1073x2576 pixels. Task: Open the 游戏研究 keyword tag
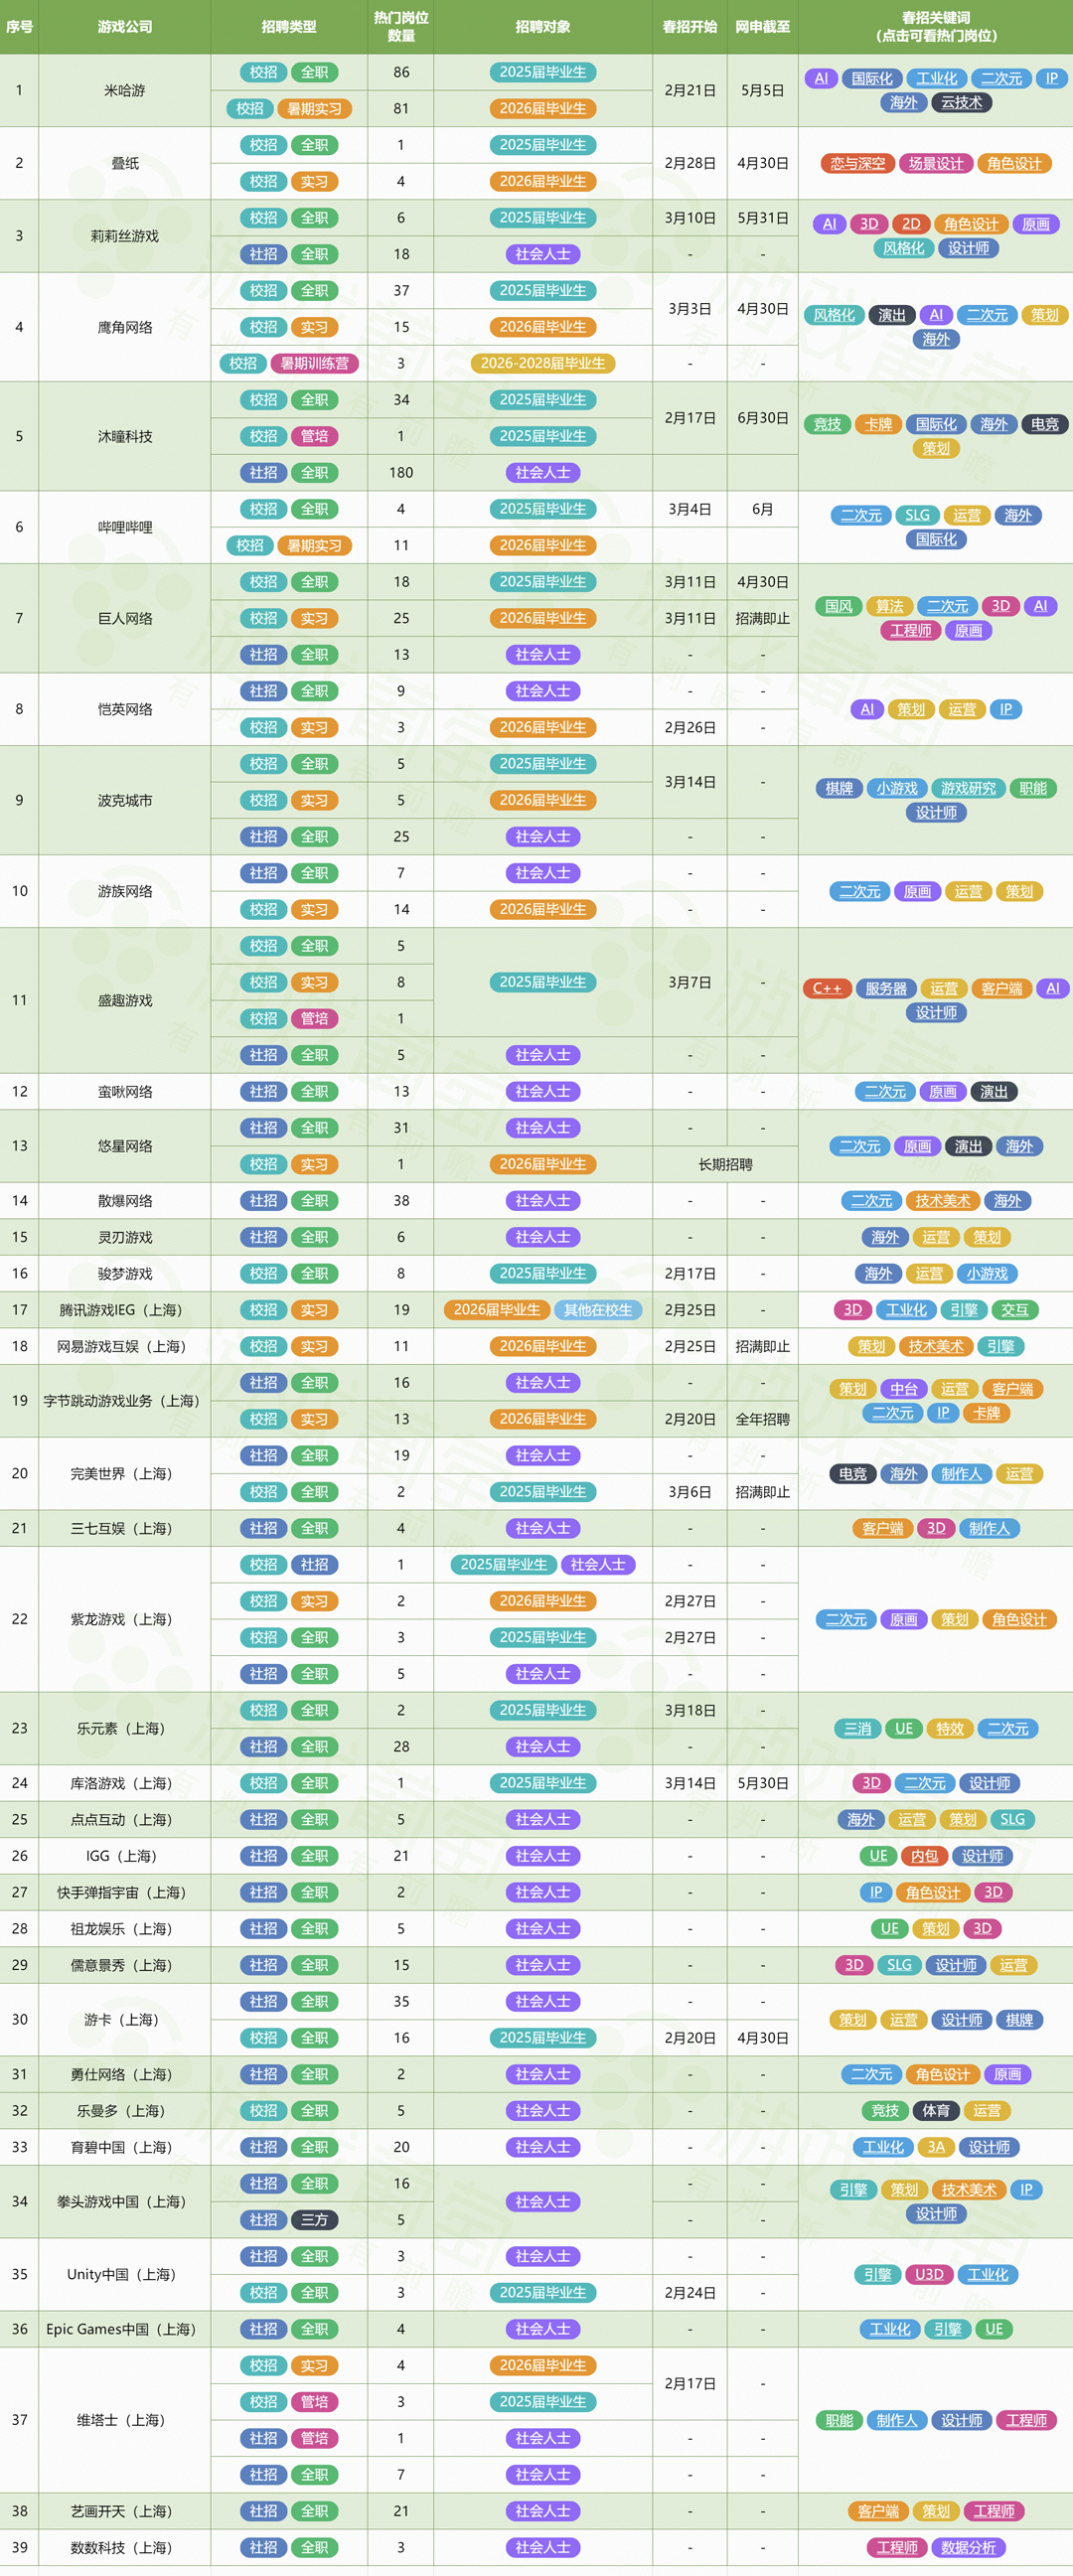(968, 788)
